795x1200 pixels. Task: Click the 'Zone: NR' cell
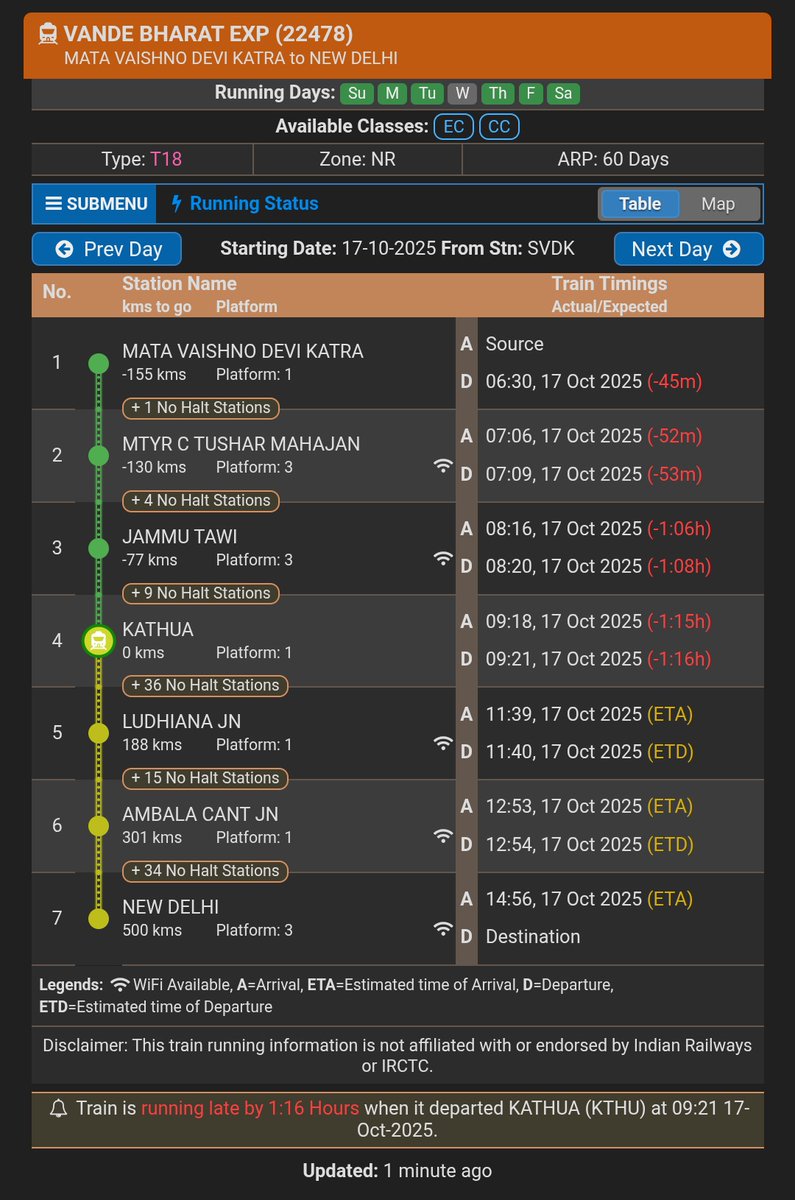pos(357,159)
